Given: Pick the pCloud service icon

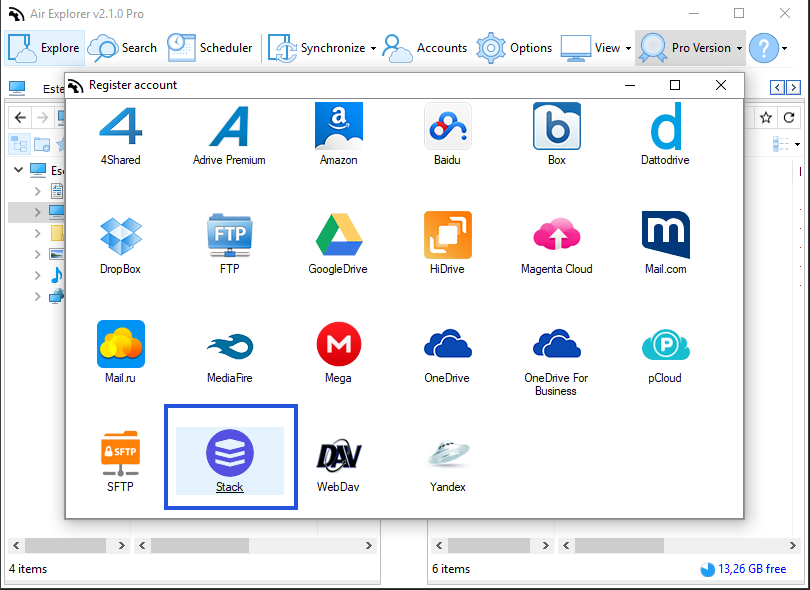Looking at the screenshot, I should [x=665, y=345].
